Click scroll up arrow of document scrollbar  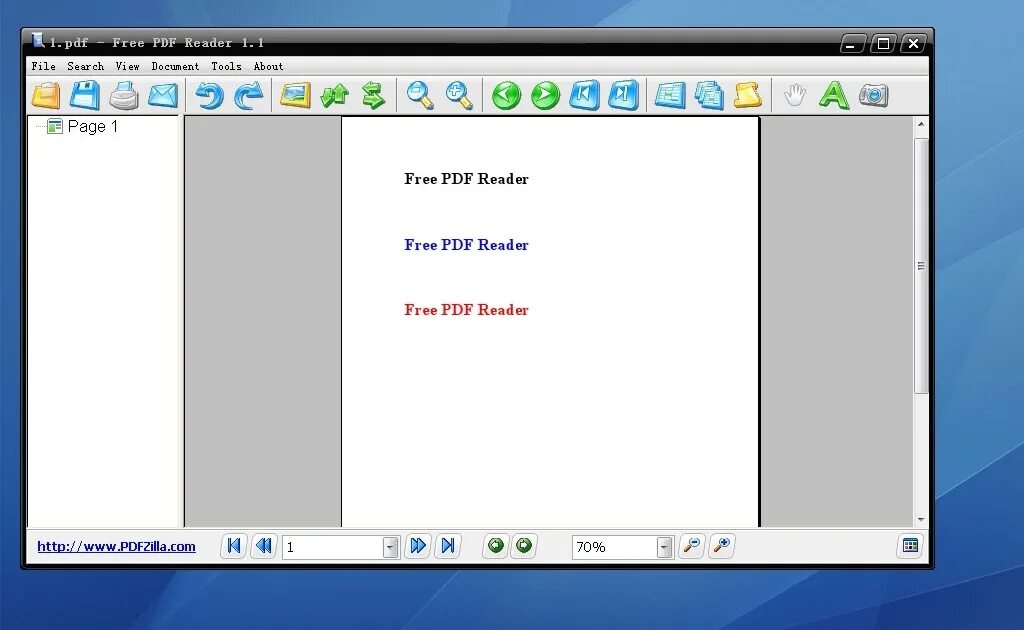coord(921,124)
